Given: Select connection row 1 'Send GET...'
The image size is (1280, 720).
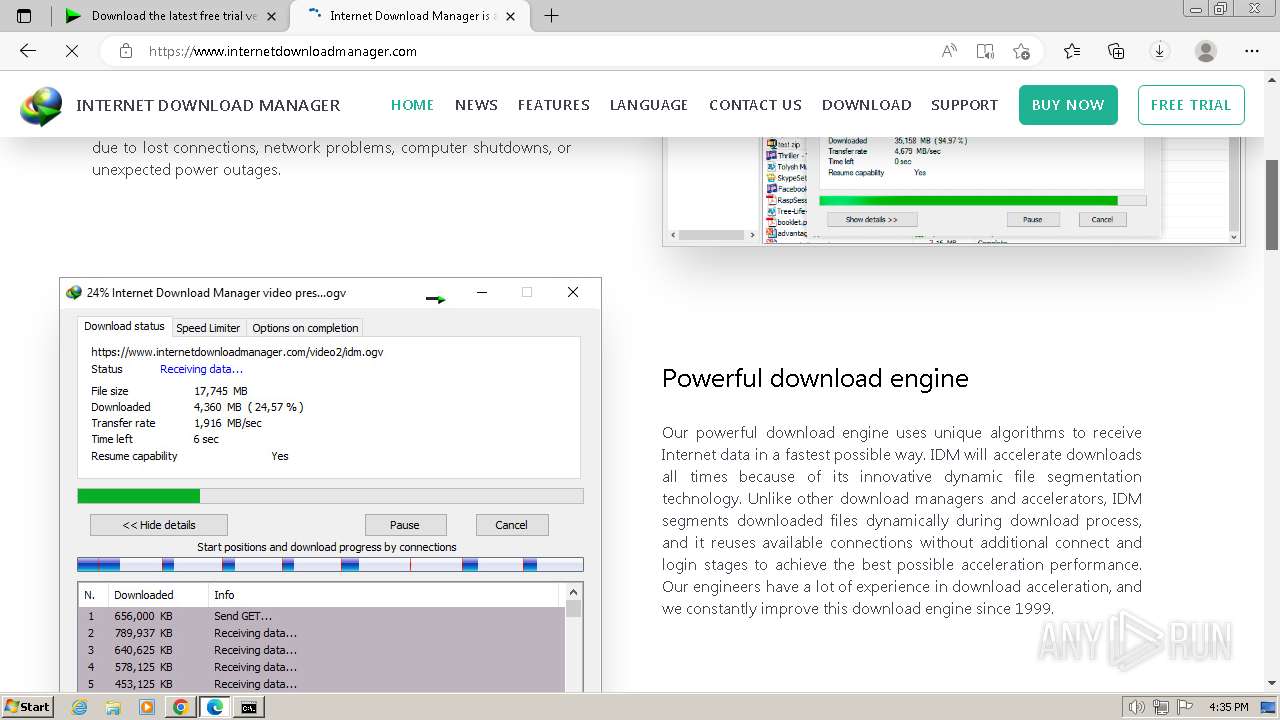Looking at the screenshot, I should [x=321, y=616].
